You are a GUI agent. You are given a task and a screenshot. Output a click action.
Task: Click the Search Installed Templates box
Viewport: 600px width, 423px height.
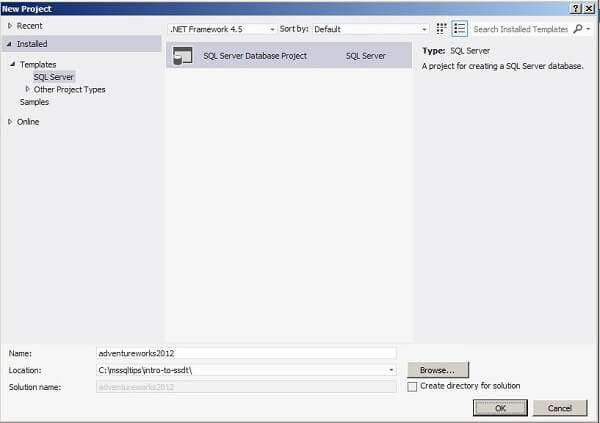click(521, 29)
